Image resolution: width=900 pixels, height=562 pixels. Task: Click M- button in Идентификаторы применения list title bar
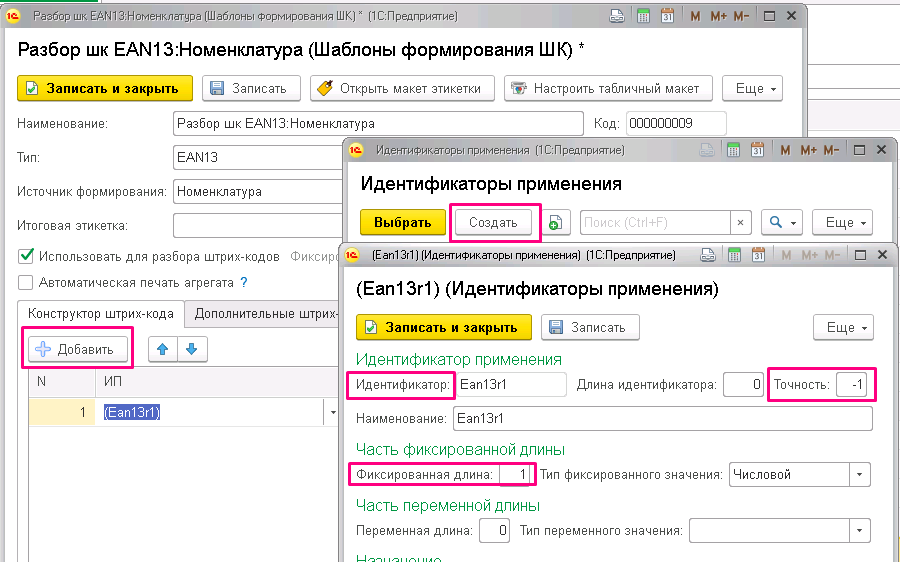831,150
